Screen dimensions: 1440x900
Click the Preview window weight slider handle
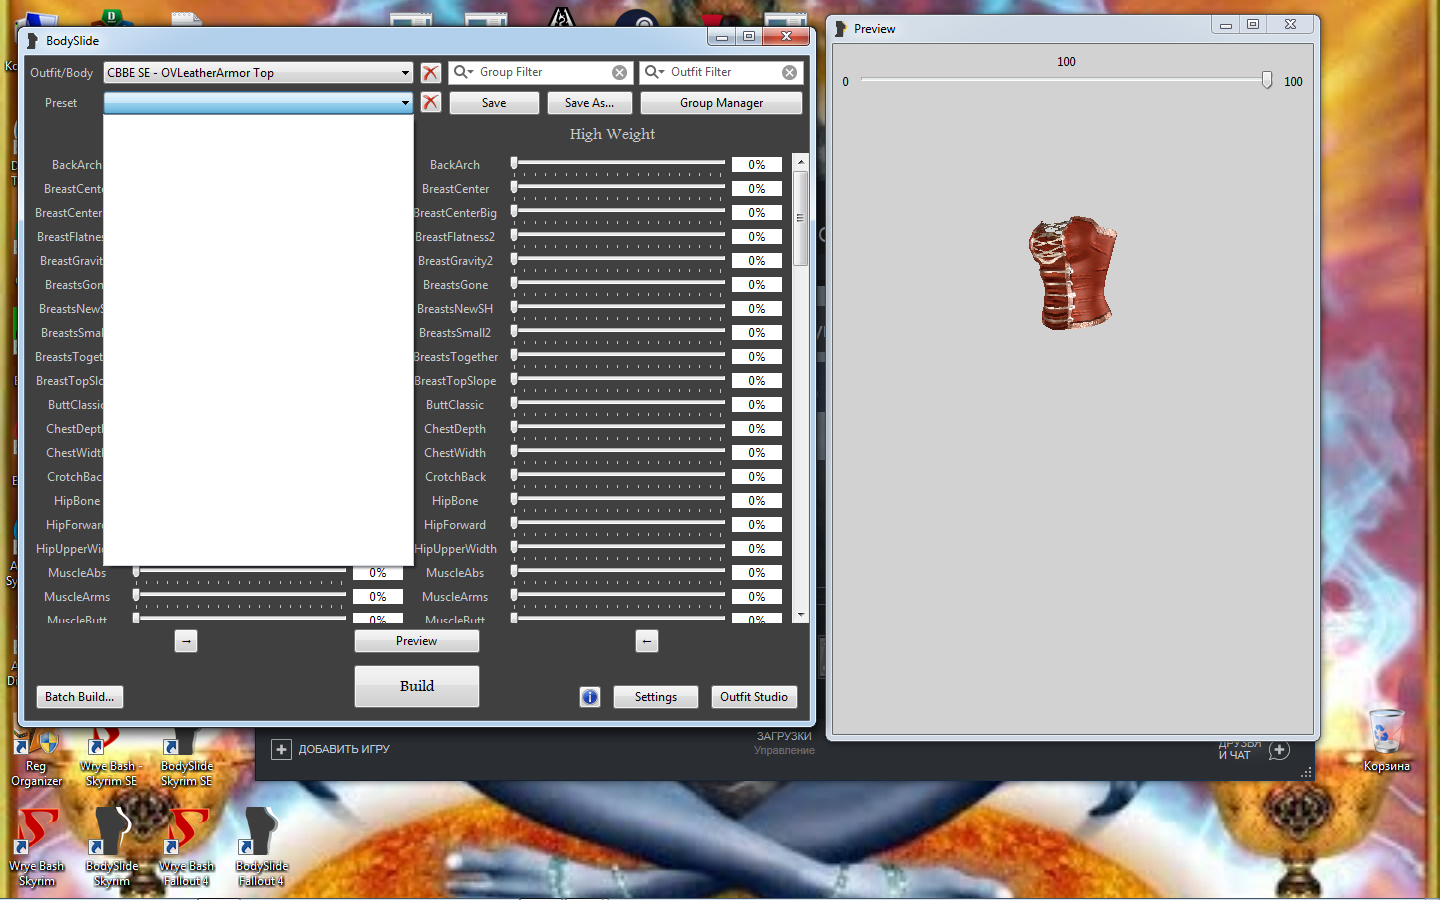pos(1267,80)
